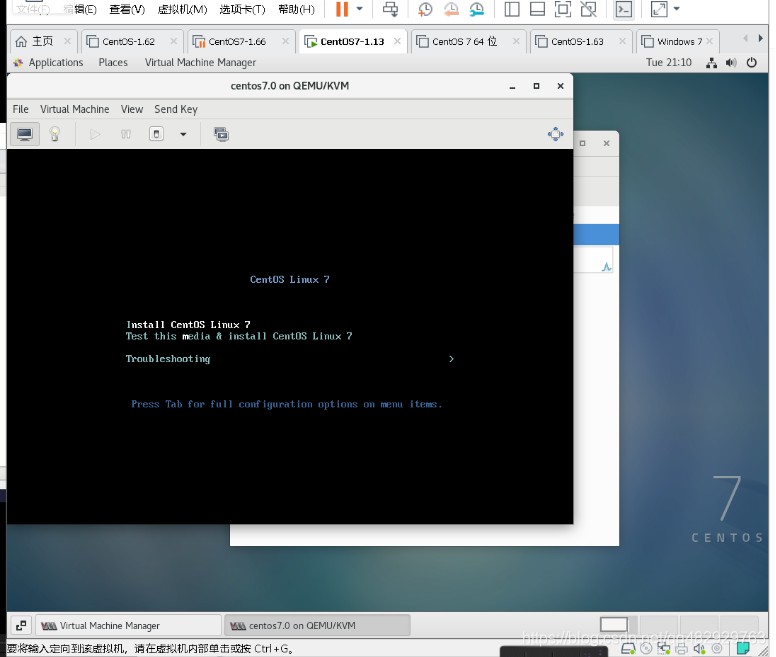Viewport: 776px width, 657px height.
Task: Switch to Virtual Machine Manager taskbar item
Action: pyautogui.click(x=128, y=626)
